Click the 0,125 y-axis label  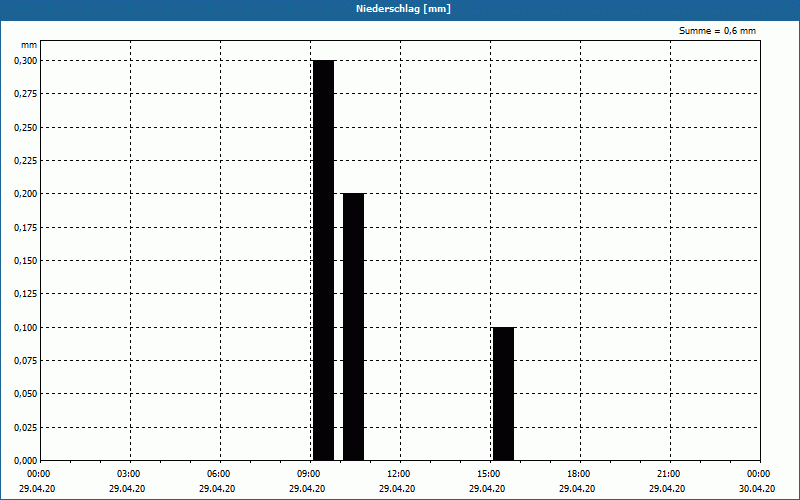pos(26,294)
